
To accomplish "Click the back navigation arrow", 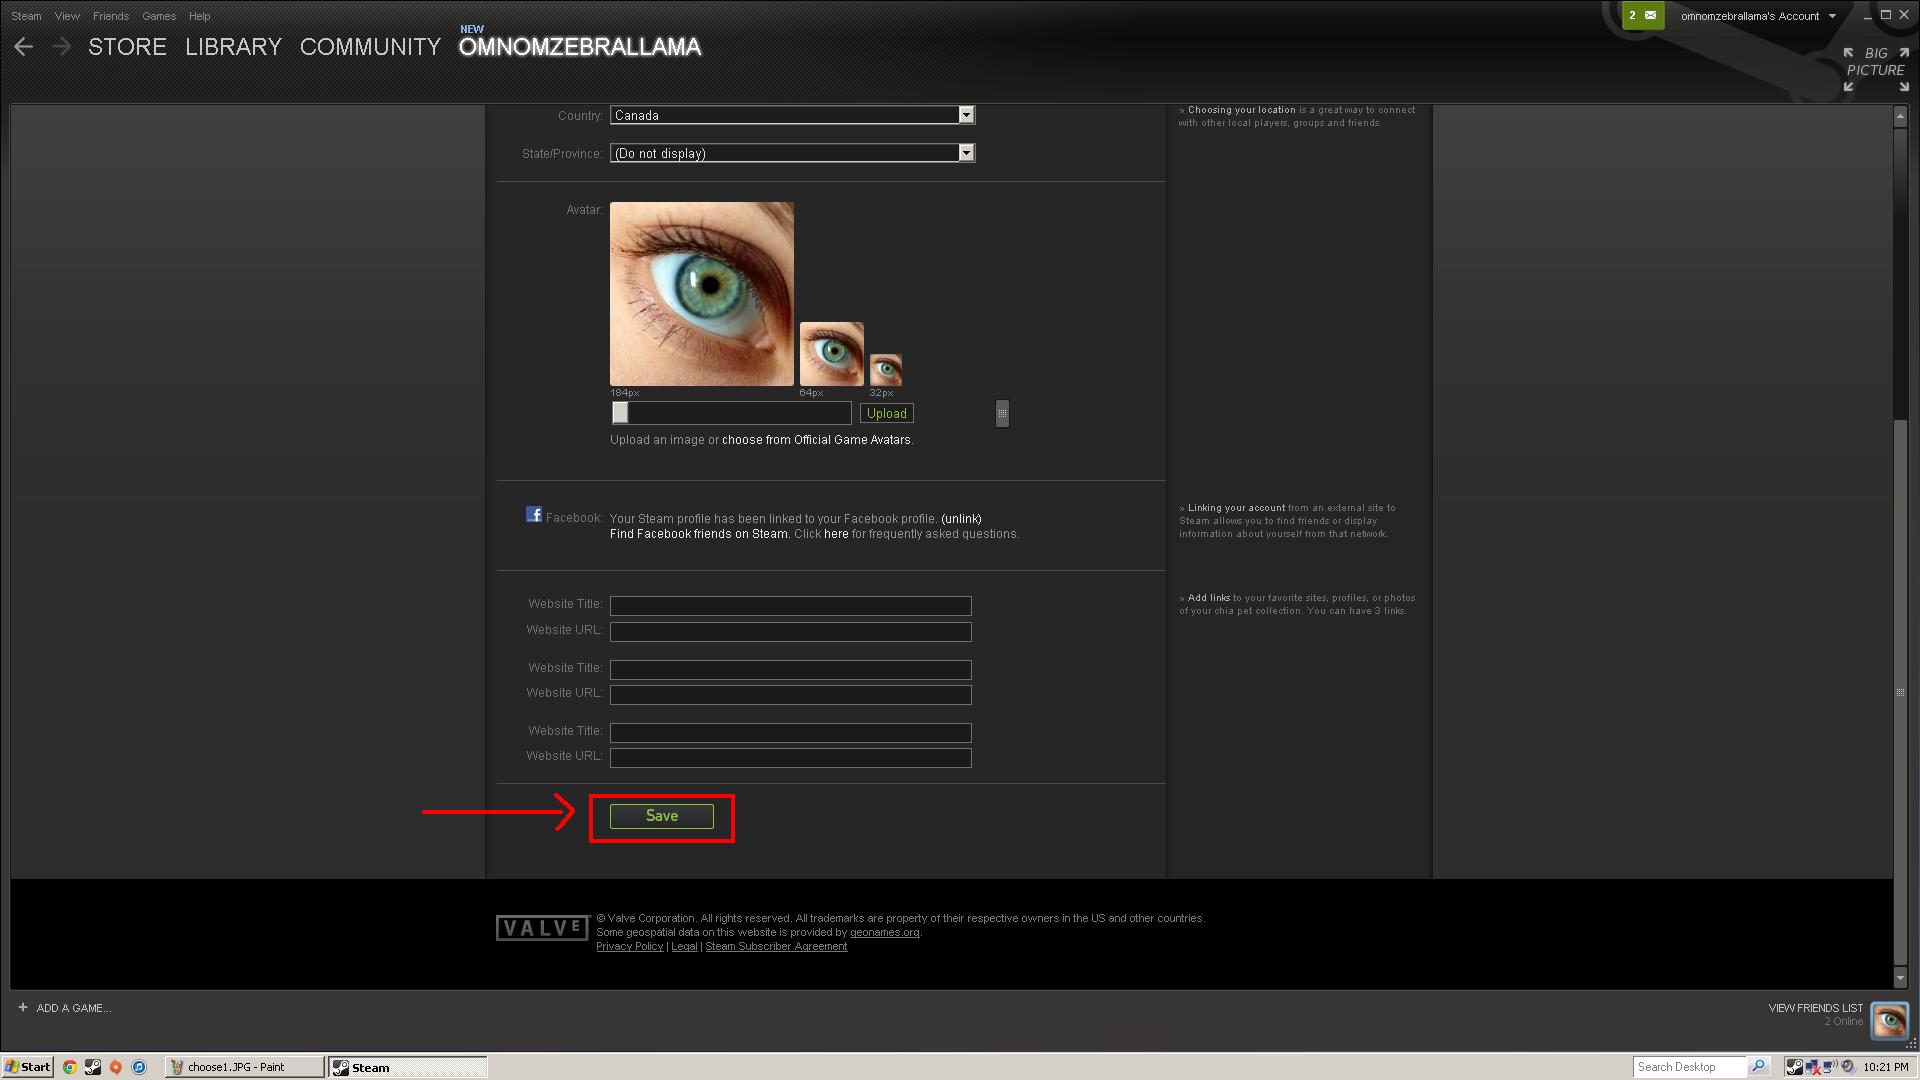I will coord(24,47).
